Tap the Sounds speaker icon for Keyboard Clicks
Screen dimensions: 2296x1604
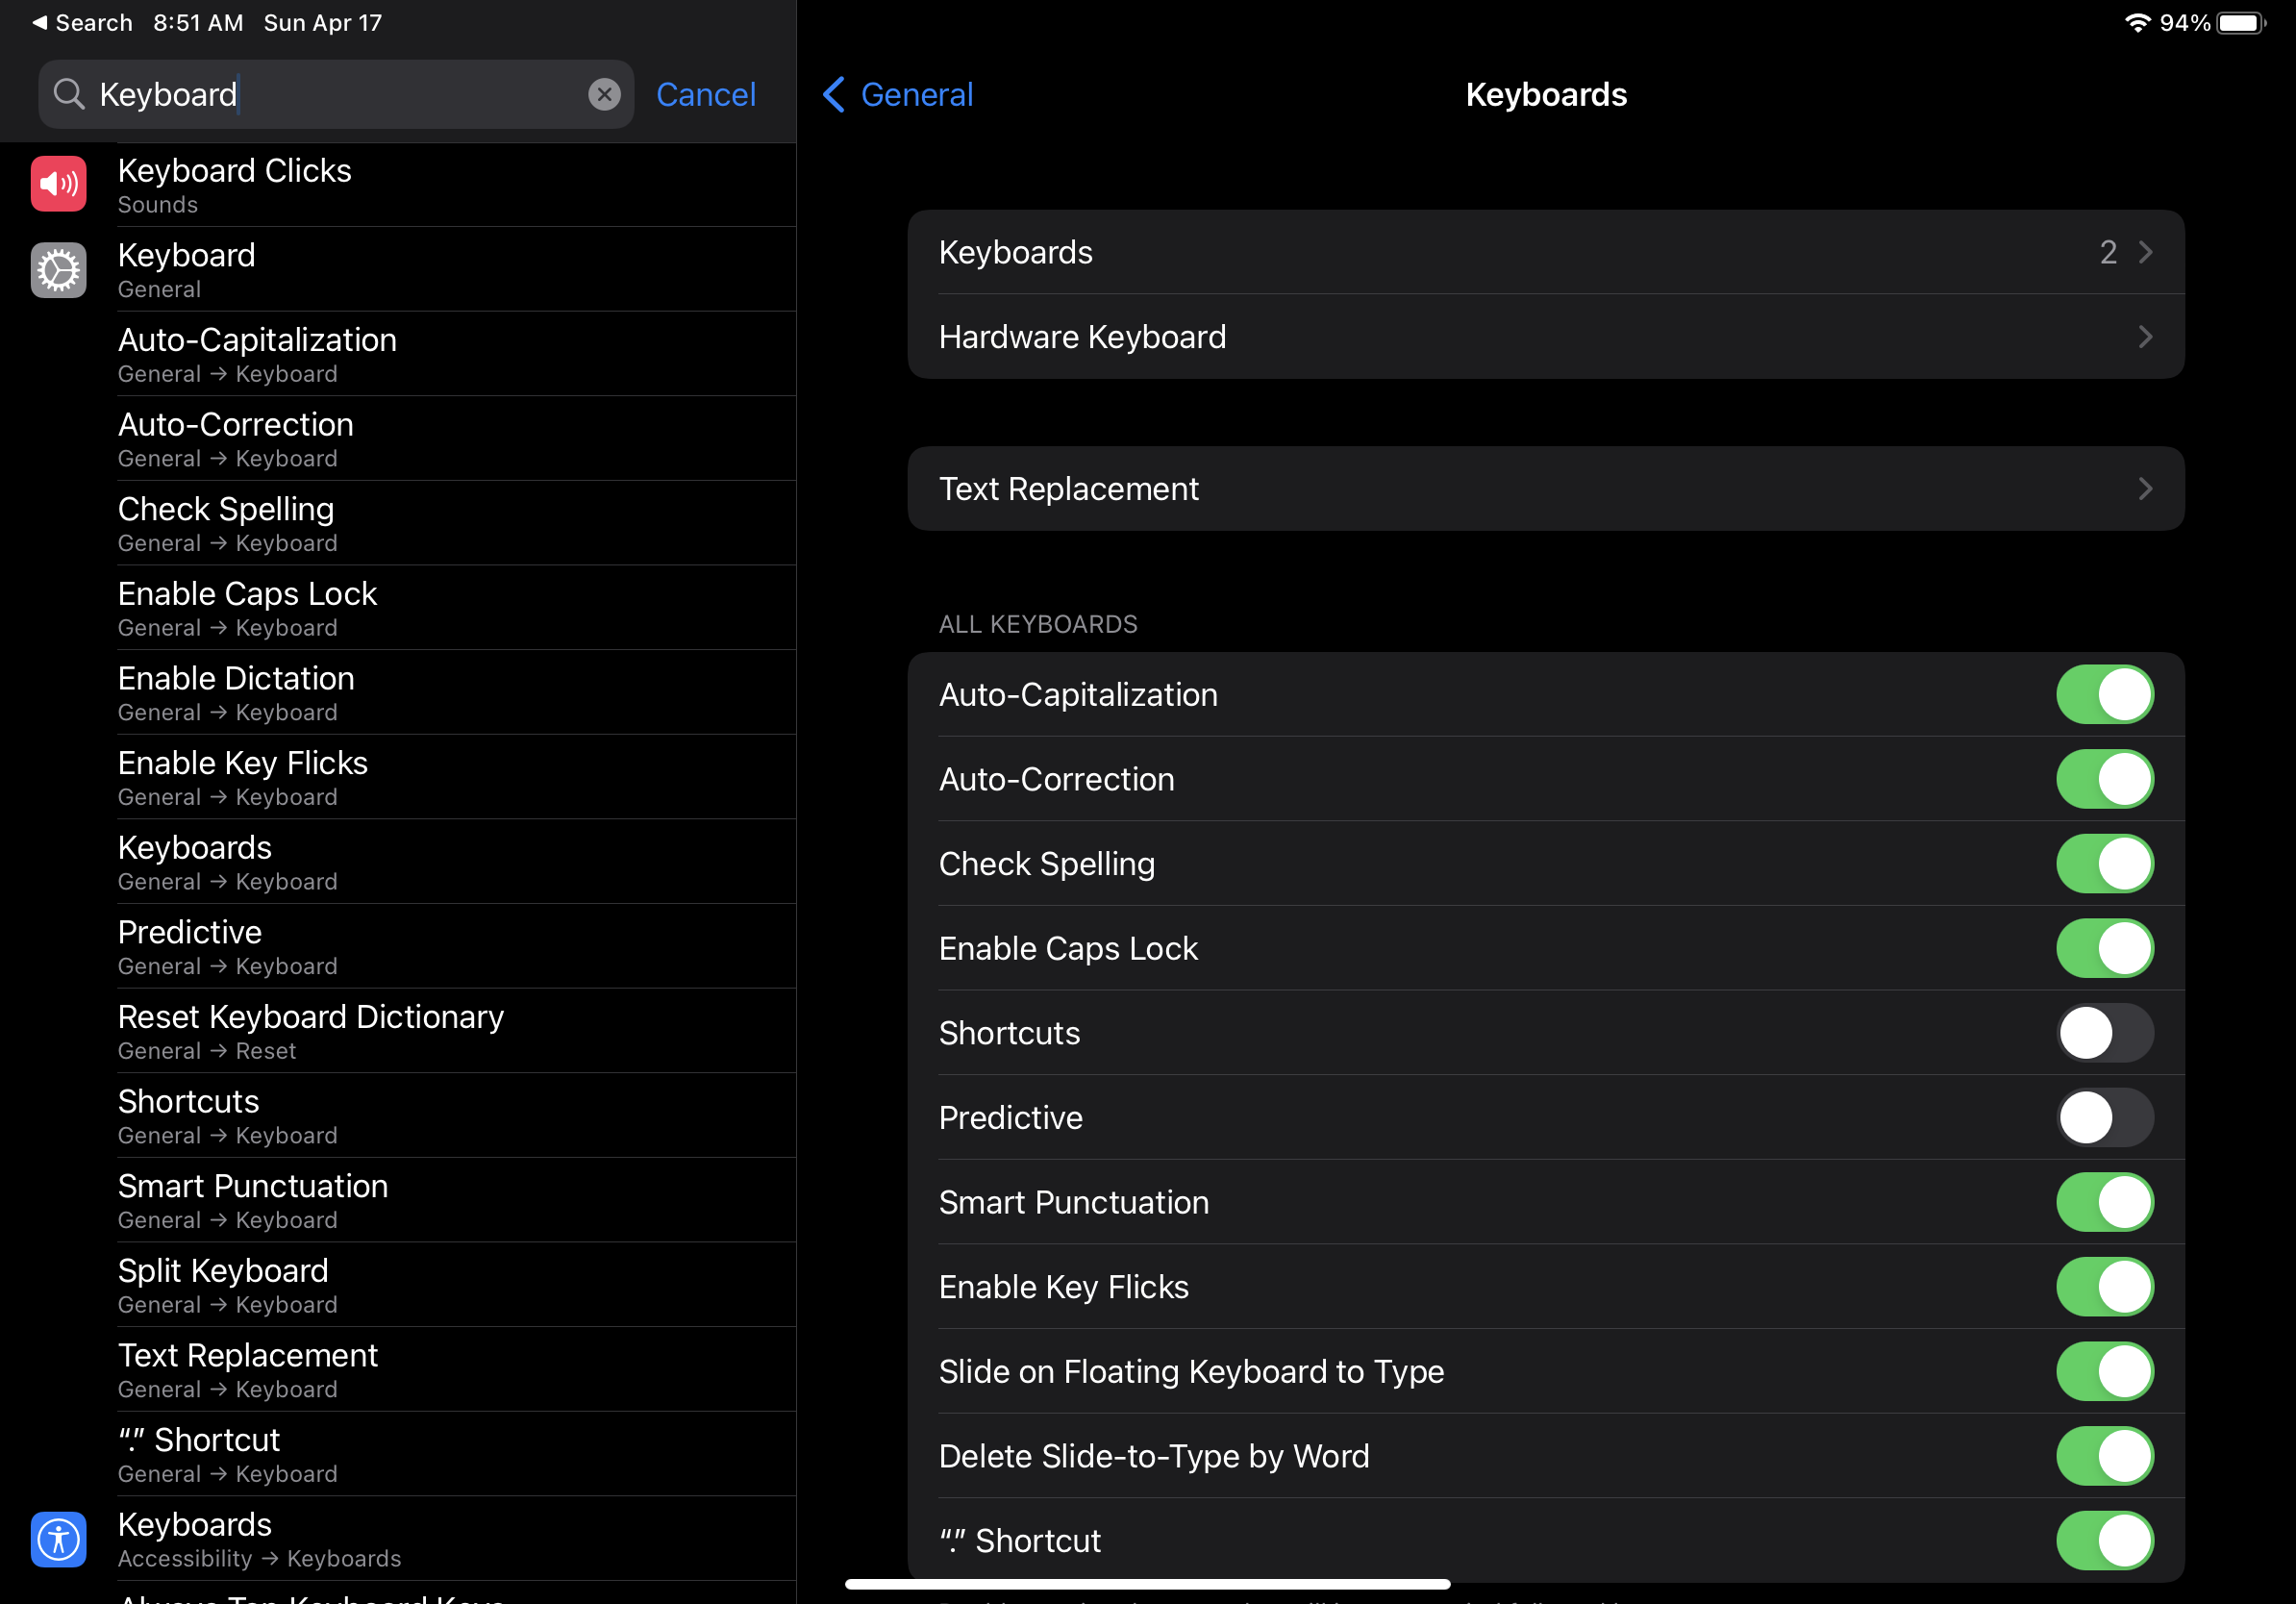(58, 184)
